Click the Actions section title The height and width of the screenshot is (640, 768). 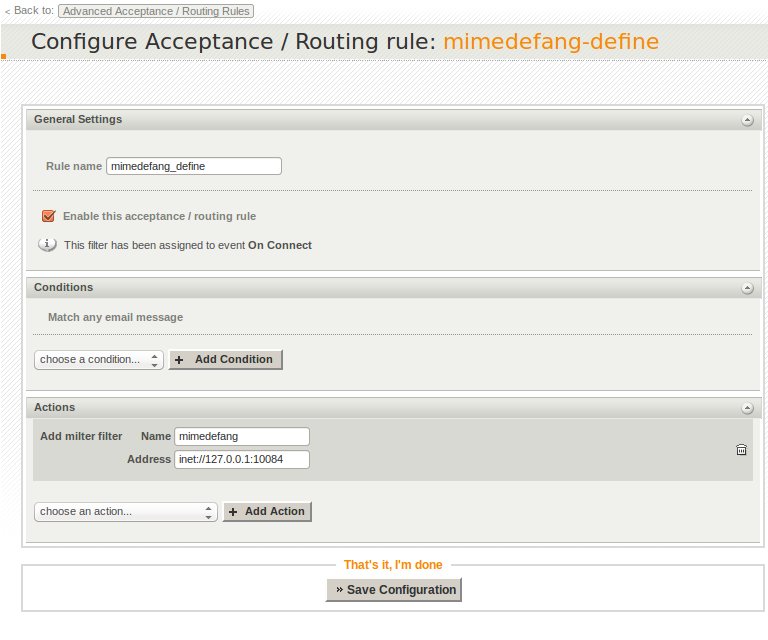pos(54,407)
